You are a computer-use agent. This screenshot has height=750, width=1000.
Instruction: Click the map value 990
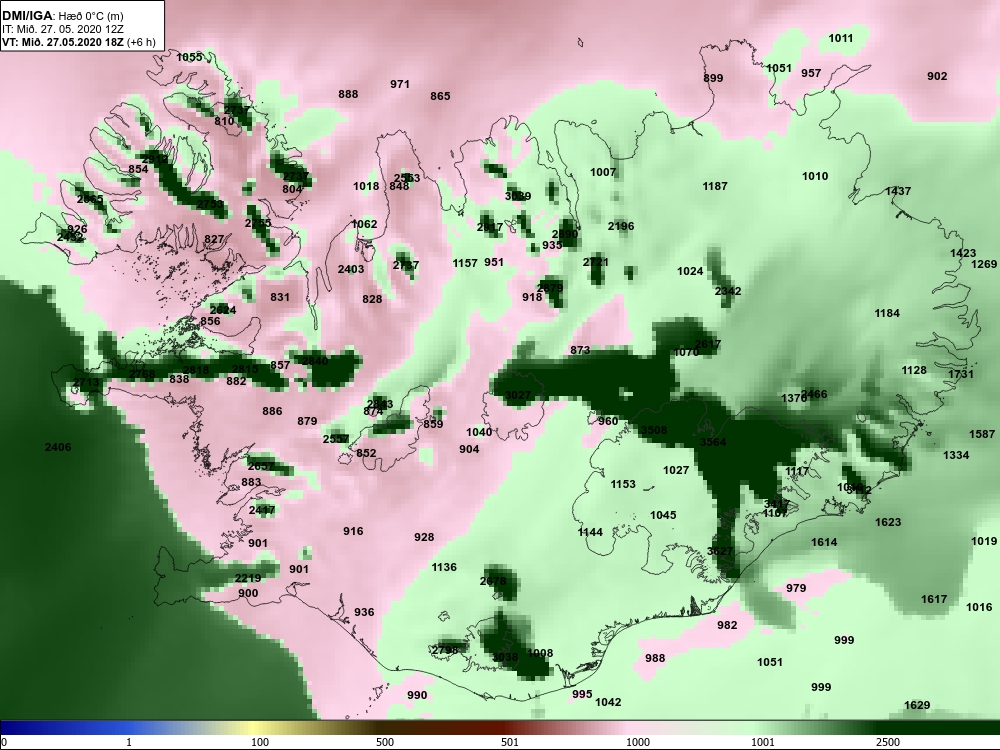click(417, 695)
